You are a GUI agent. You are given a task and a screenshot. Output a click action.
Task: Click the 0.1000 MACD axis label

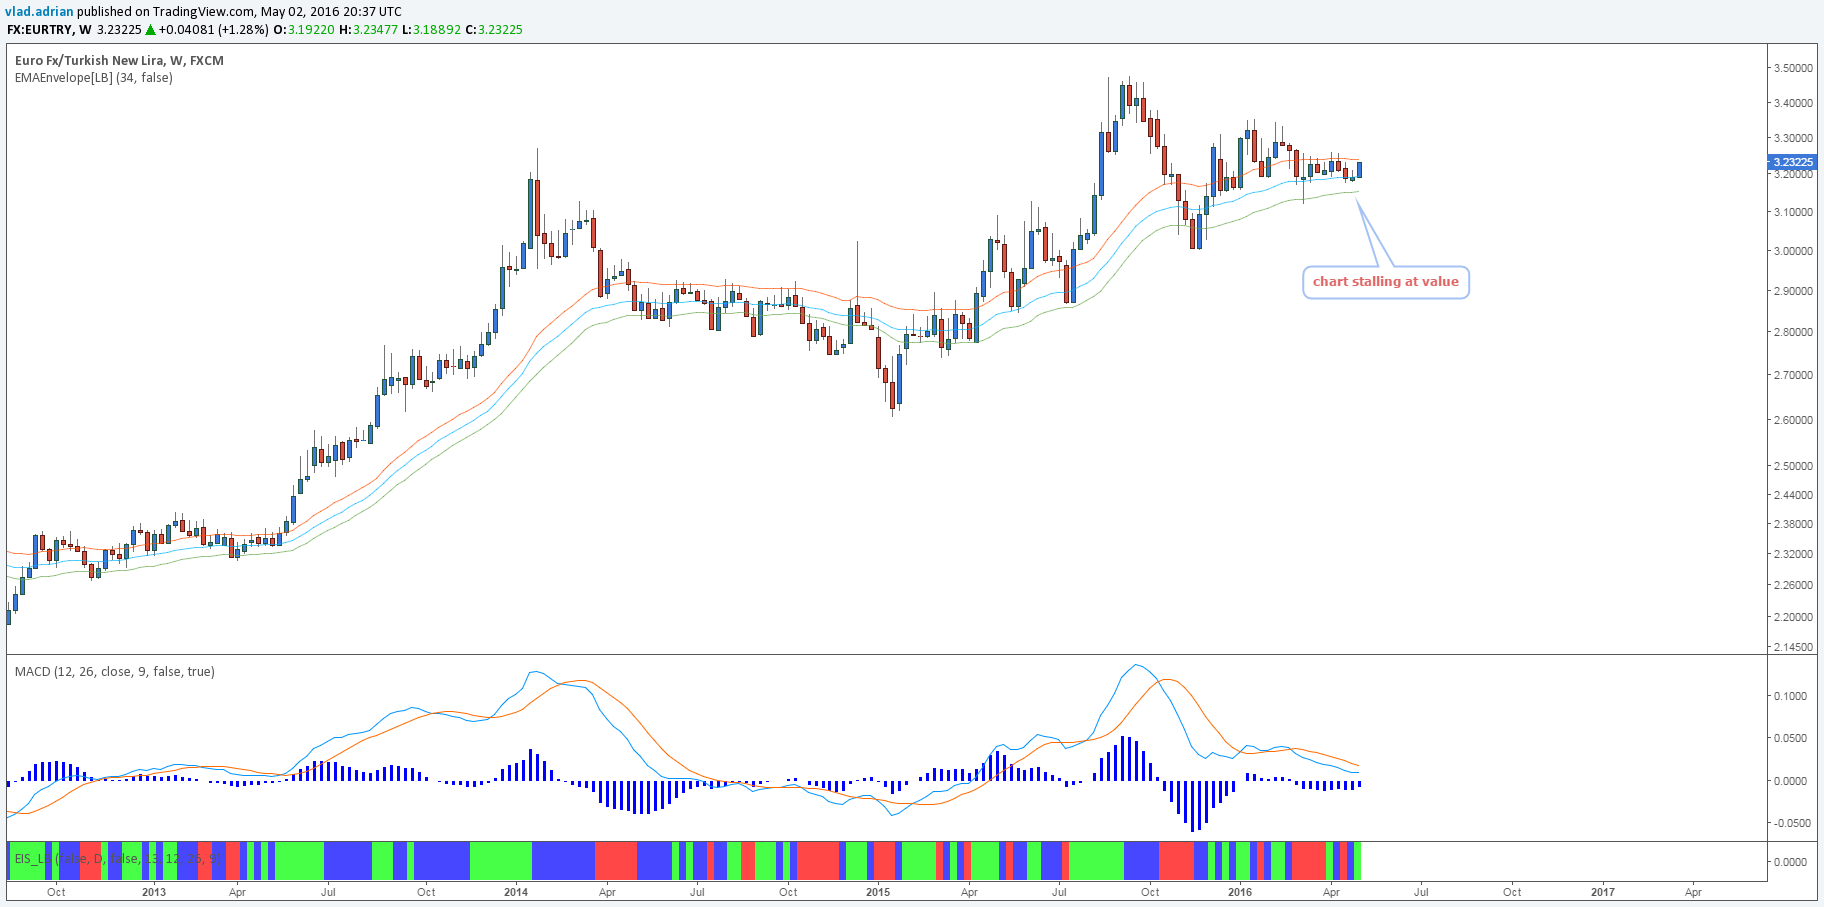point(1792,696)
